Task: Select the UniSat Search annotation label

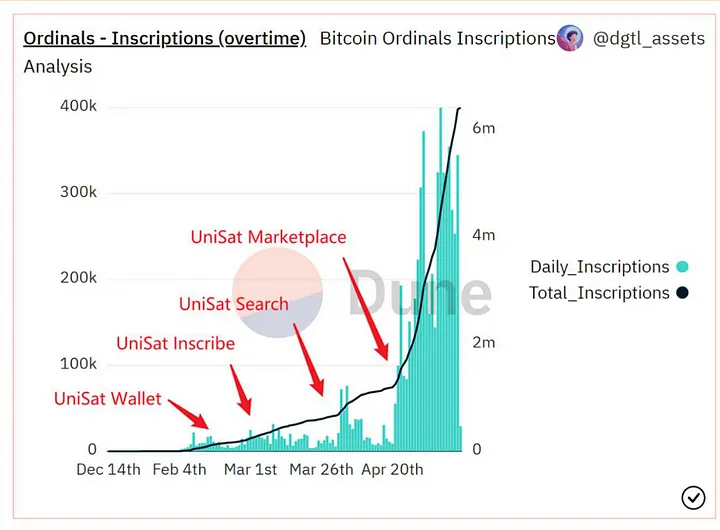Action: tap(233, 303)
